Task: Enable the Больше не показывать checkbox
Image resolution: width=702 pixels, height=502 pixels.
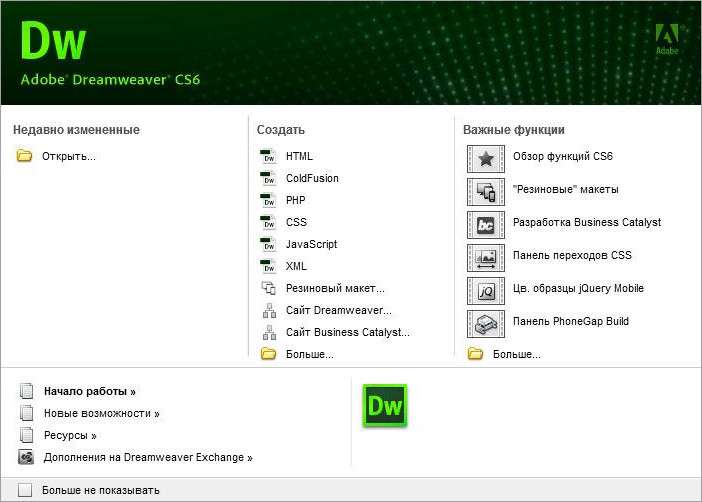Action: tap(25, 490)
